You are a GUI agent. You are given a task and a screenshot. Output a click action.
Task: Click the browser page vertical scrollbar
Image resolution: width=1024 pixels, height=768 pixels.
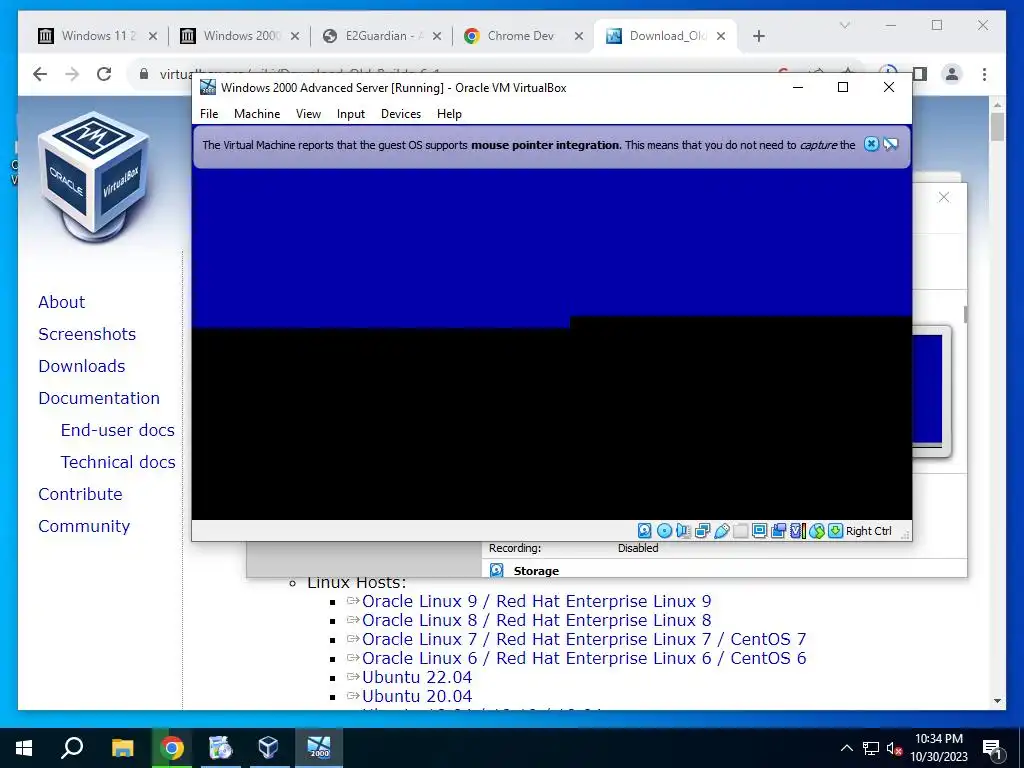(997, 127)
